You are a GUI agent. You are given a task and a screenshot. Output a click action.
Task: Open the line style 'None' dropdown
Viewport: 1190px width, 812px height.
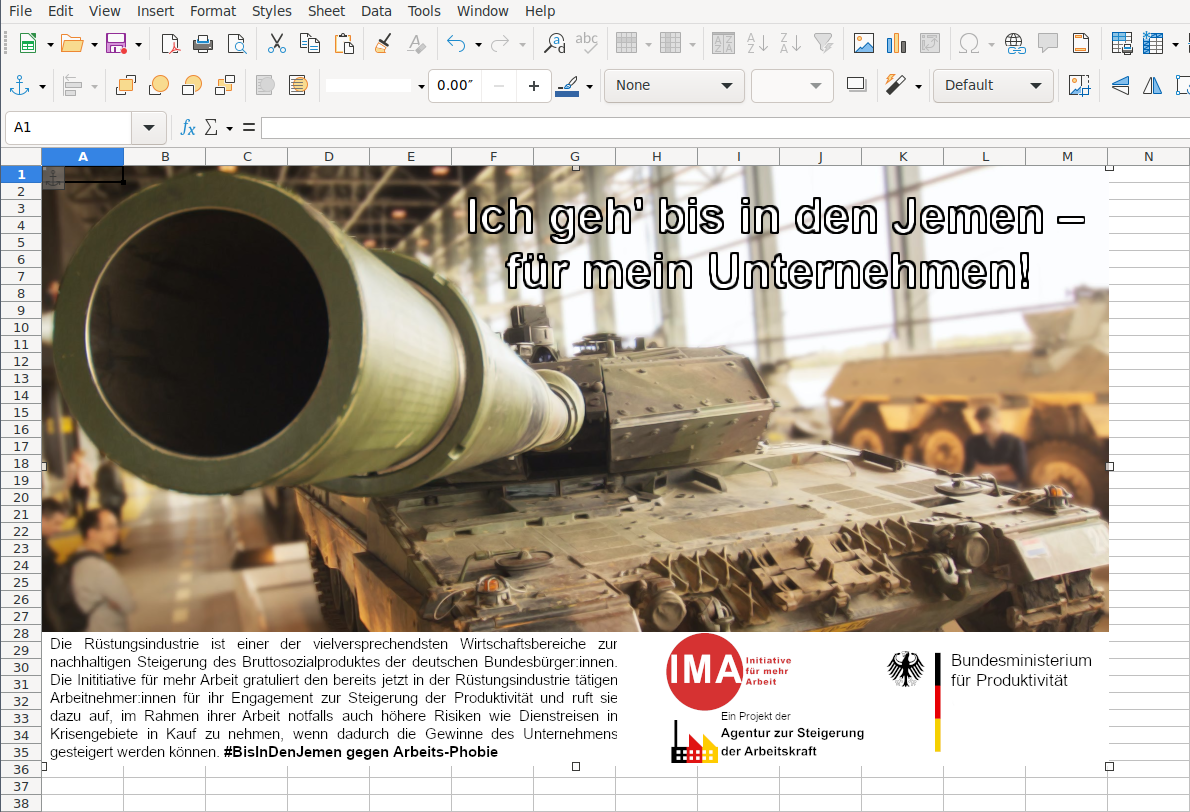pos(674,86)
